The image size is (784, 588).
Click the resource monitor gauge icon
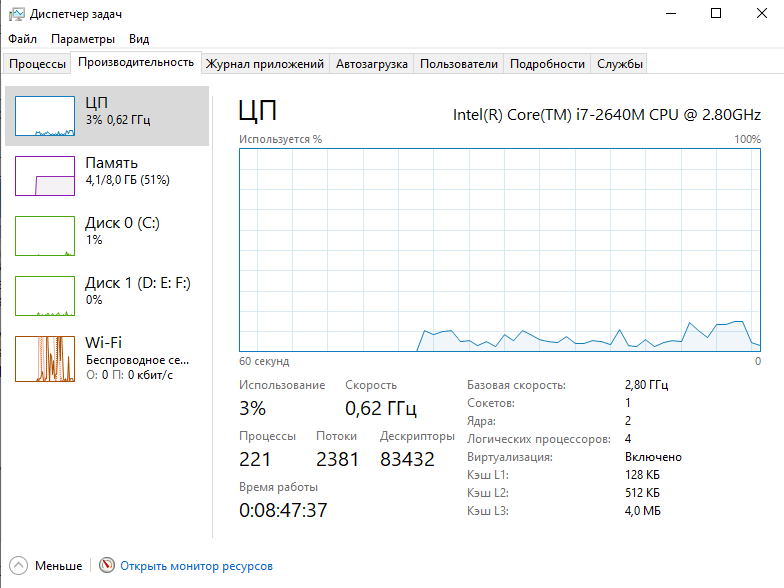click(x=106, y=566)
